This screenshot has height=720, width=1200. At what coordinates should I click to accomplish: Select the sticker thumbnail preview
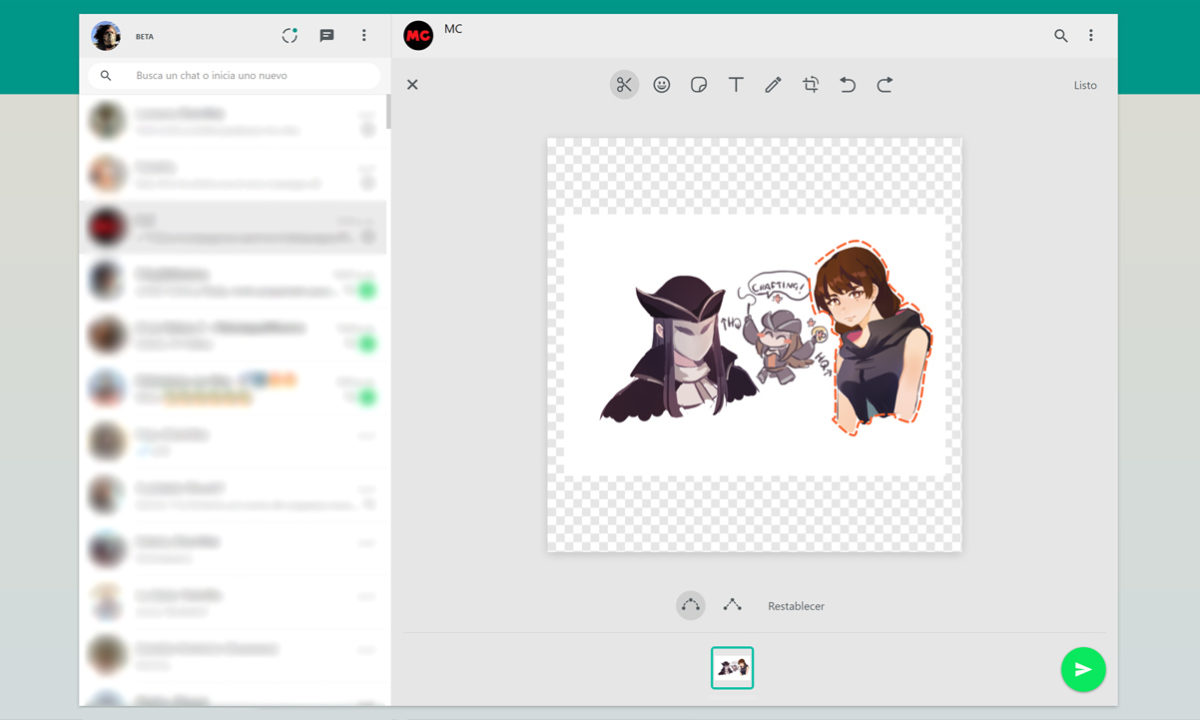732,668
